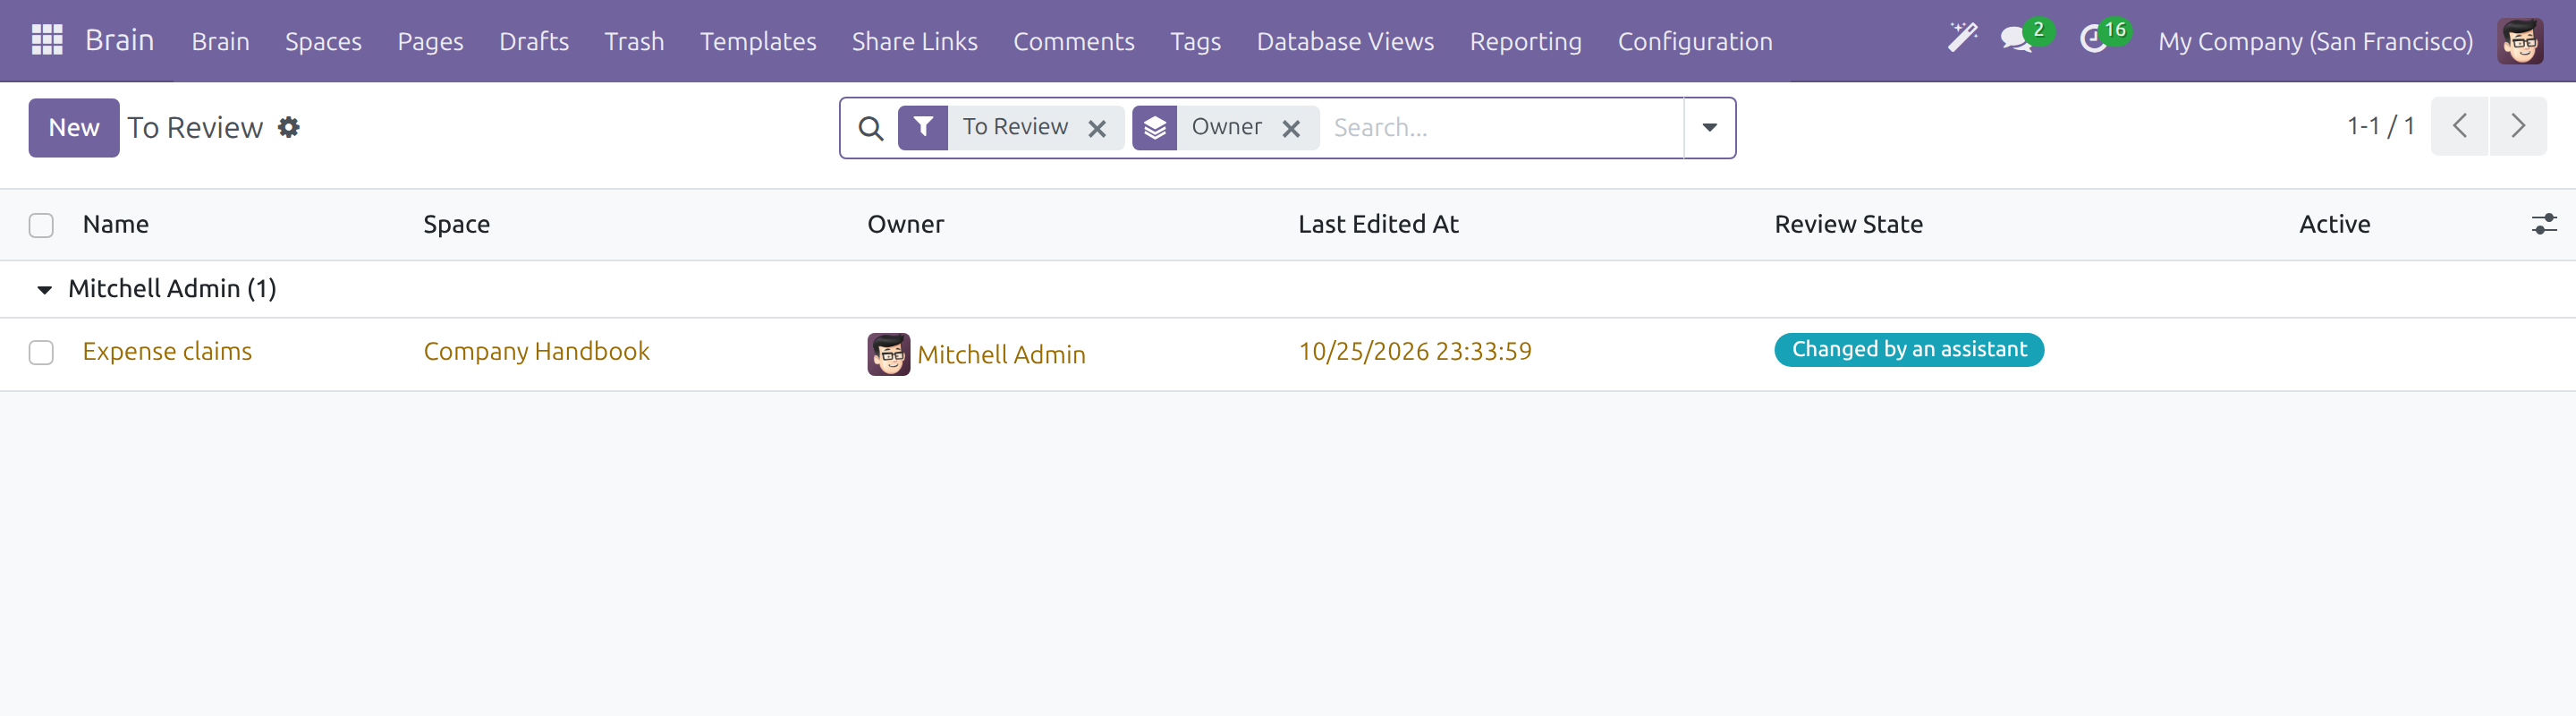Click the magic wand icon in top bar

pyautogui.click(x=1962, y=39)
